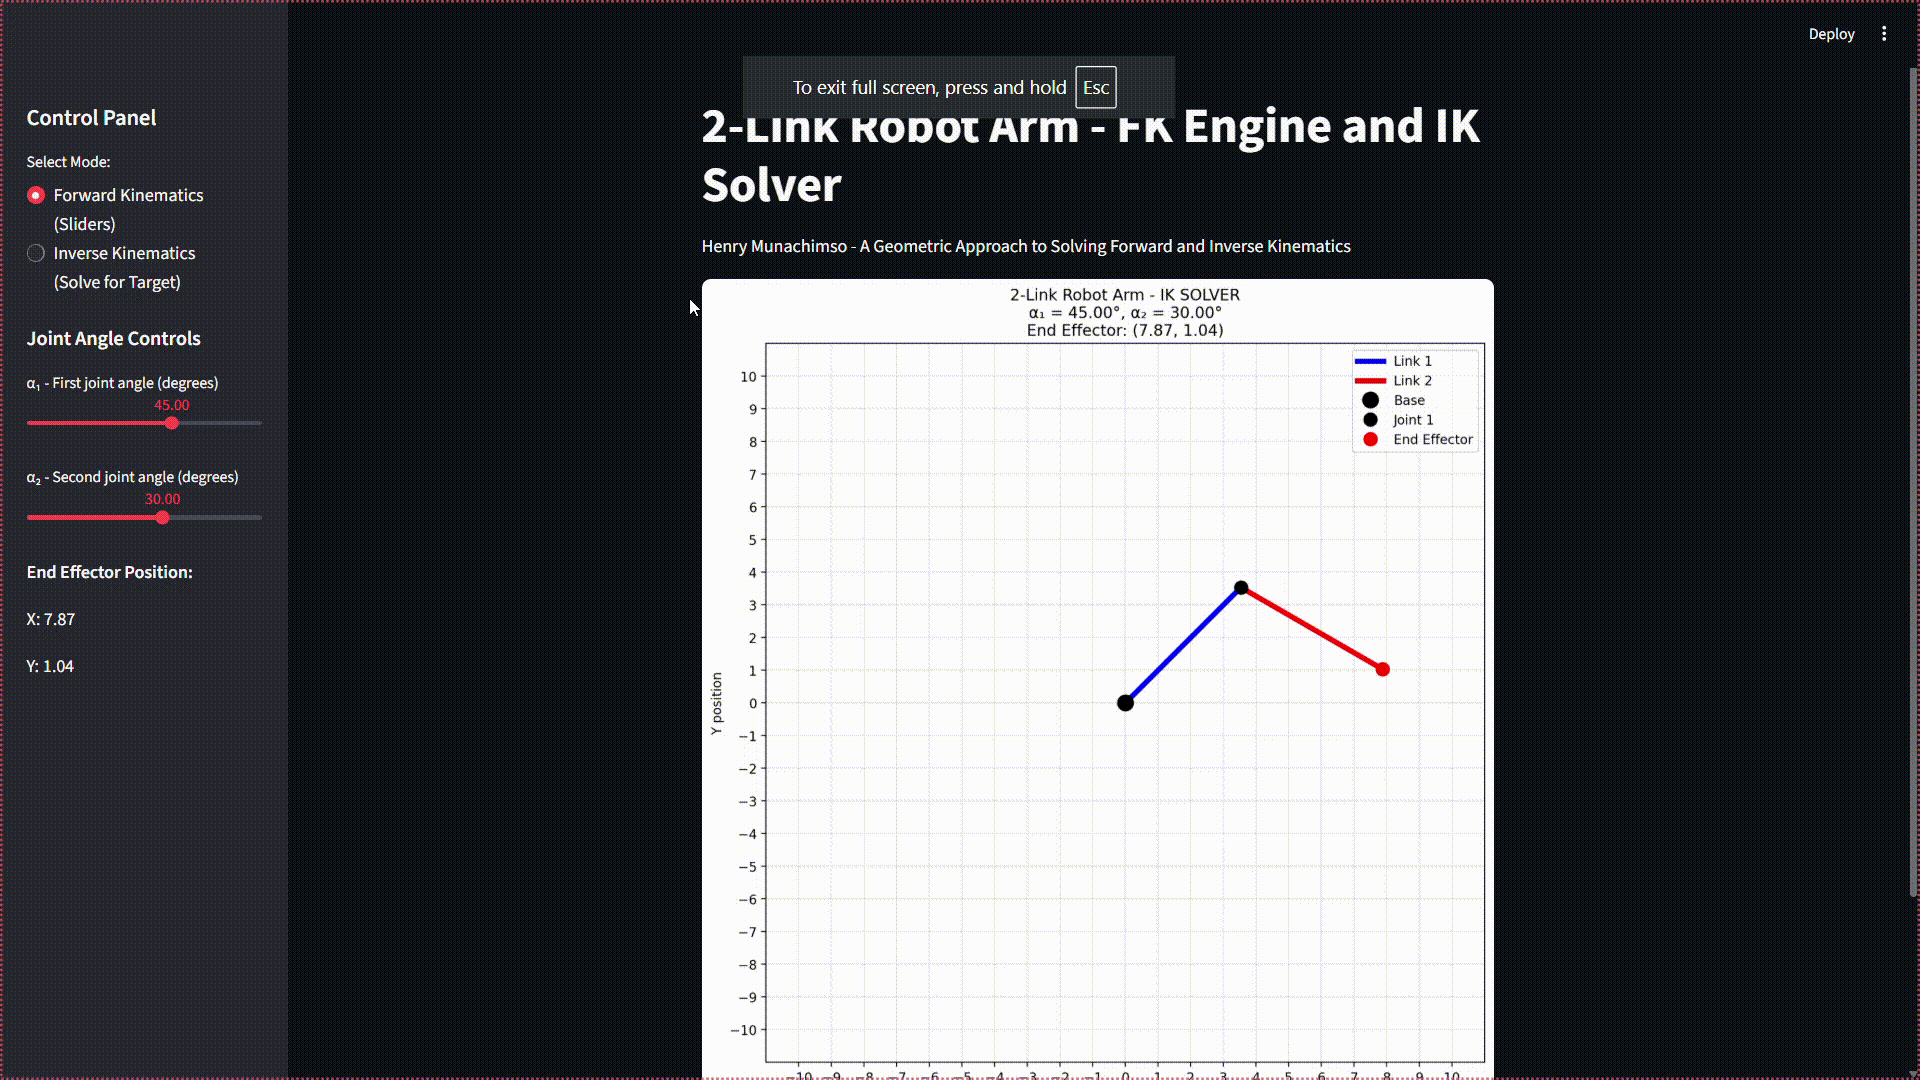Click the Control Panel heading
The height and width of the screenshot is (1080, 1920).
point(91,118)
